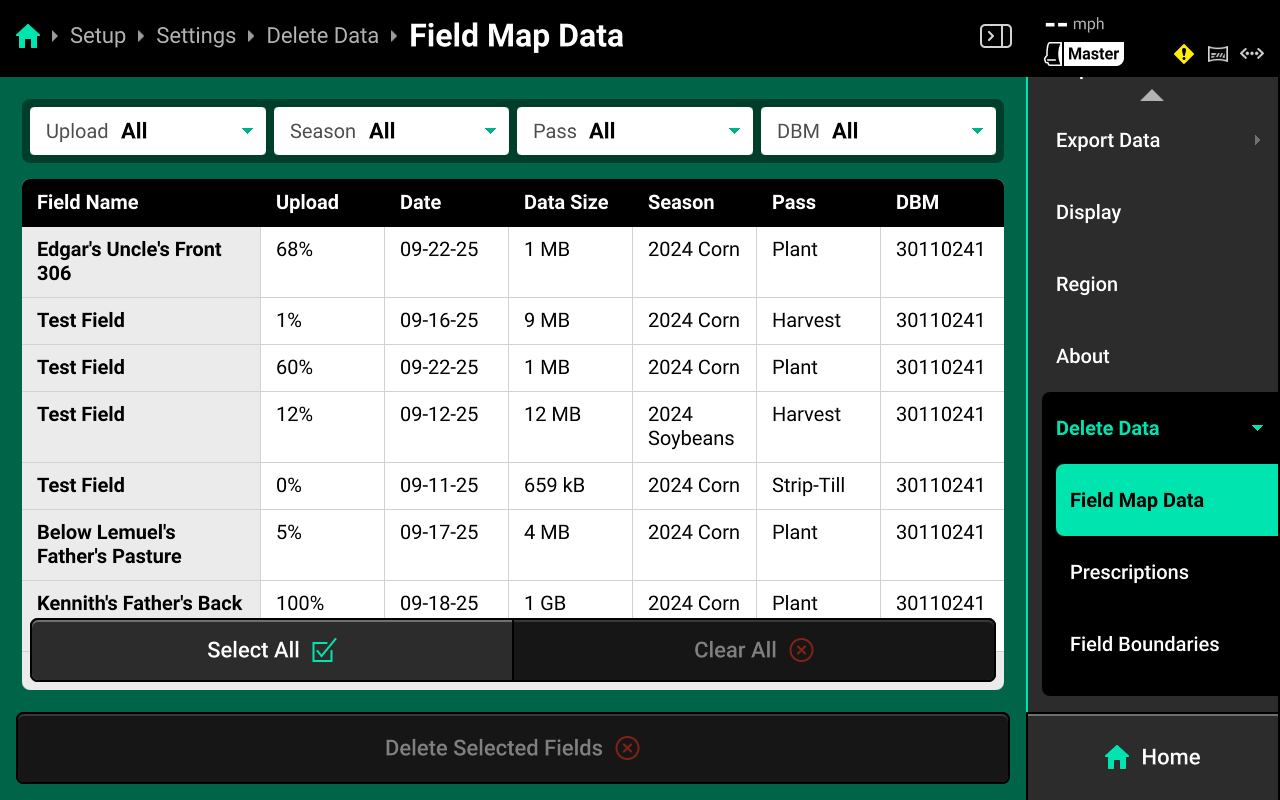Click the green home icon in breadcrumb
This screenshot has width=1280, height=800.
(x=28, y=37)
